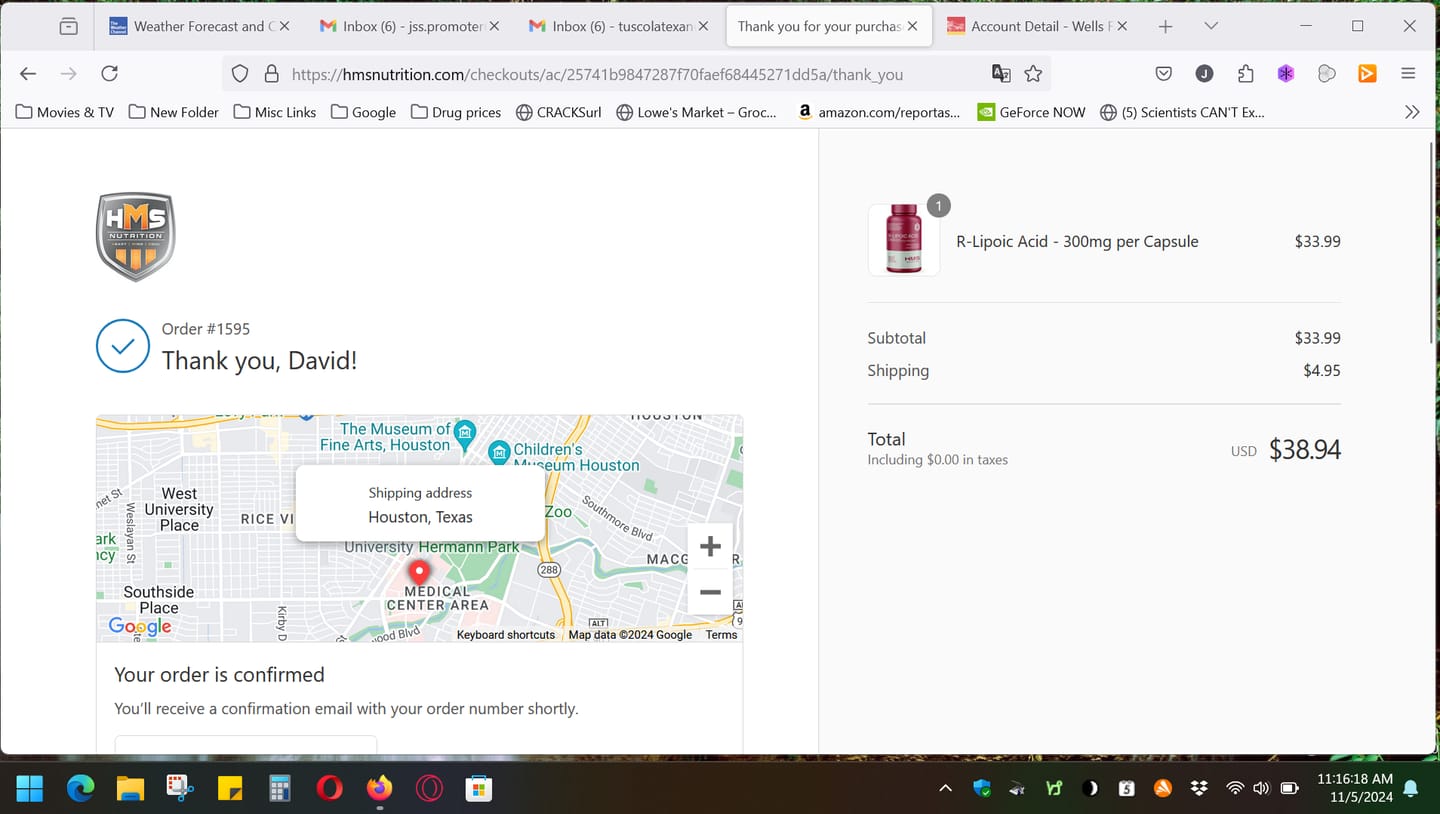This screenshot has width=1440, height=814.
Task: Click R-Lipoic Acid product thumbnail
Action: 904,240
